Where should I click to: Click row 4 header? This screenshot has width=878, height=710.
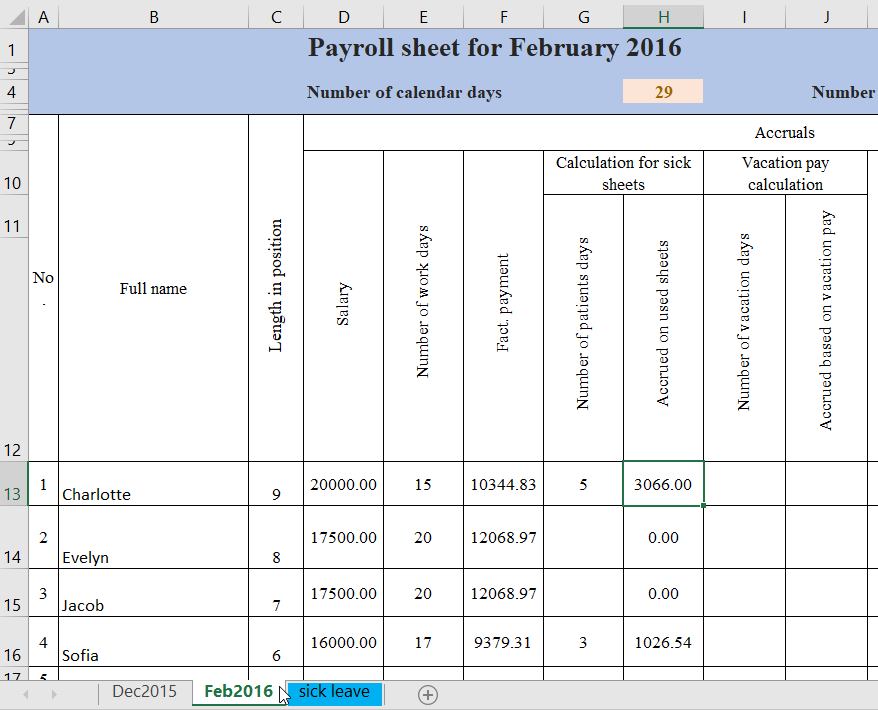pyautogui.click(x=11, y=91)
